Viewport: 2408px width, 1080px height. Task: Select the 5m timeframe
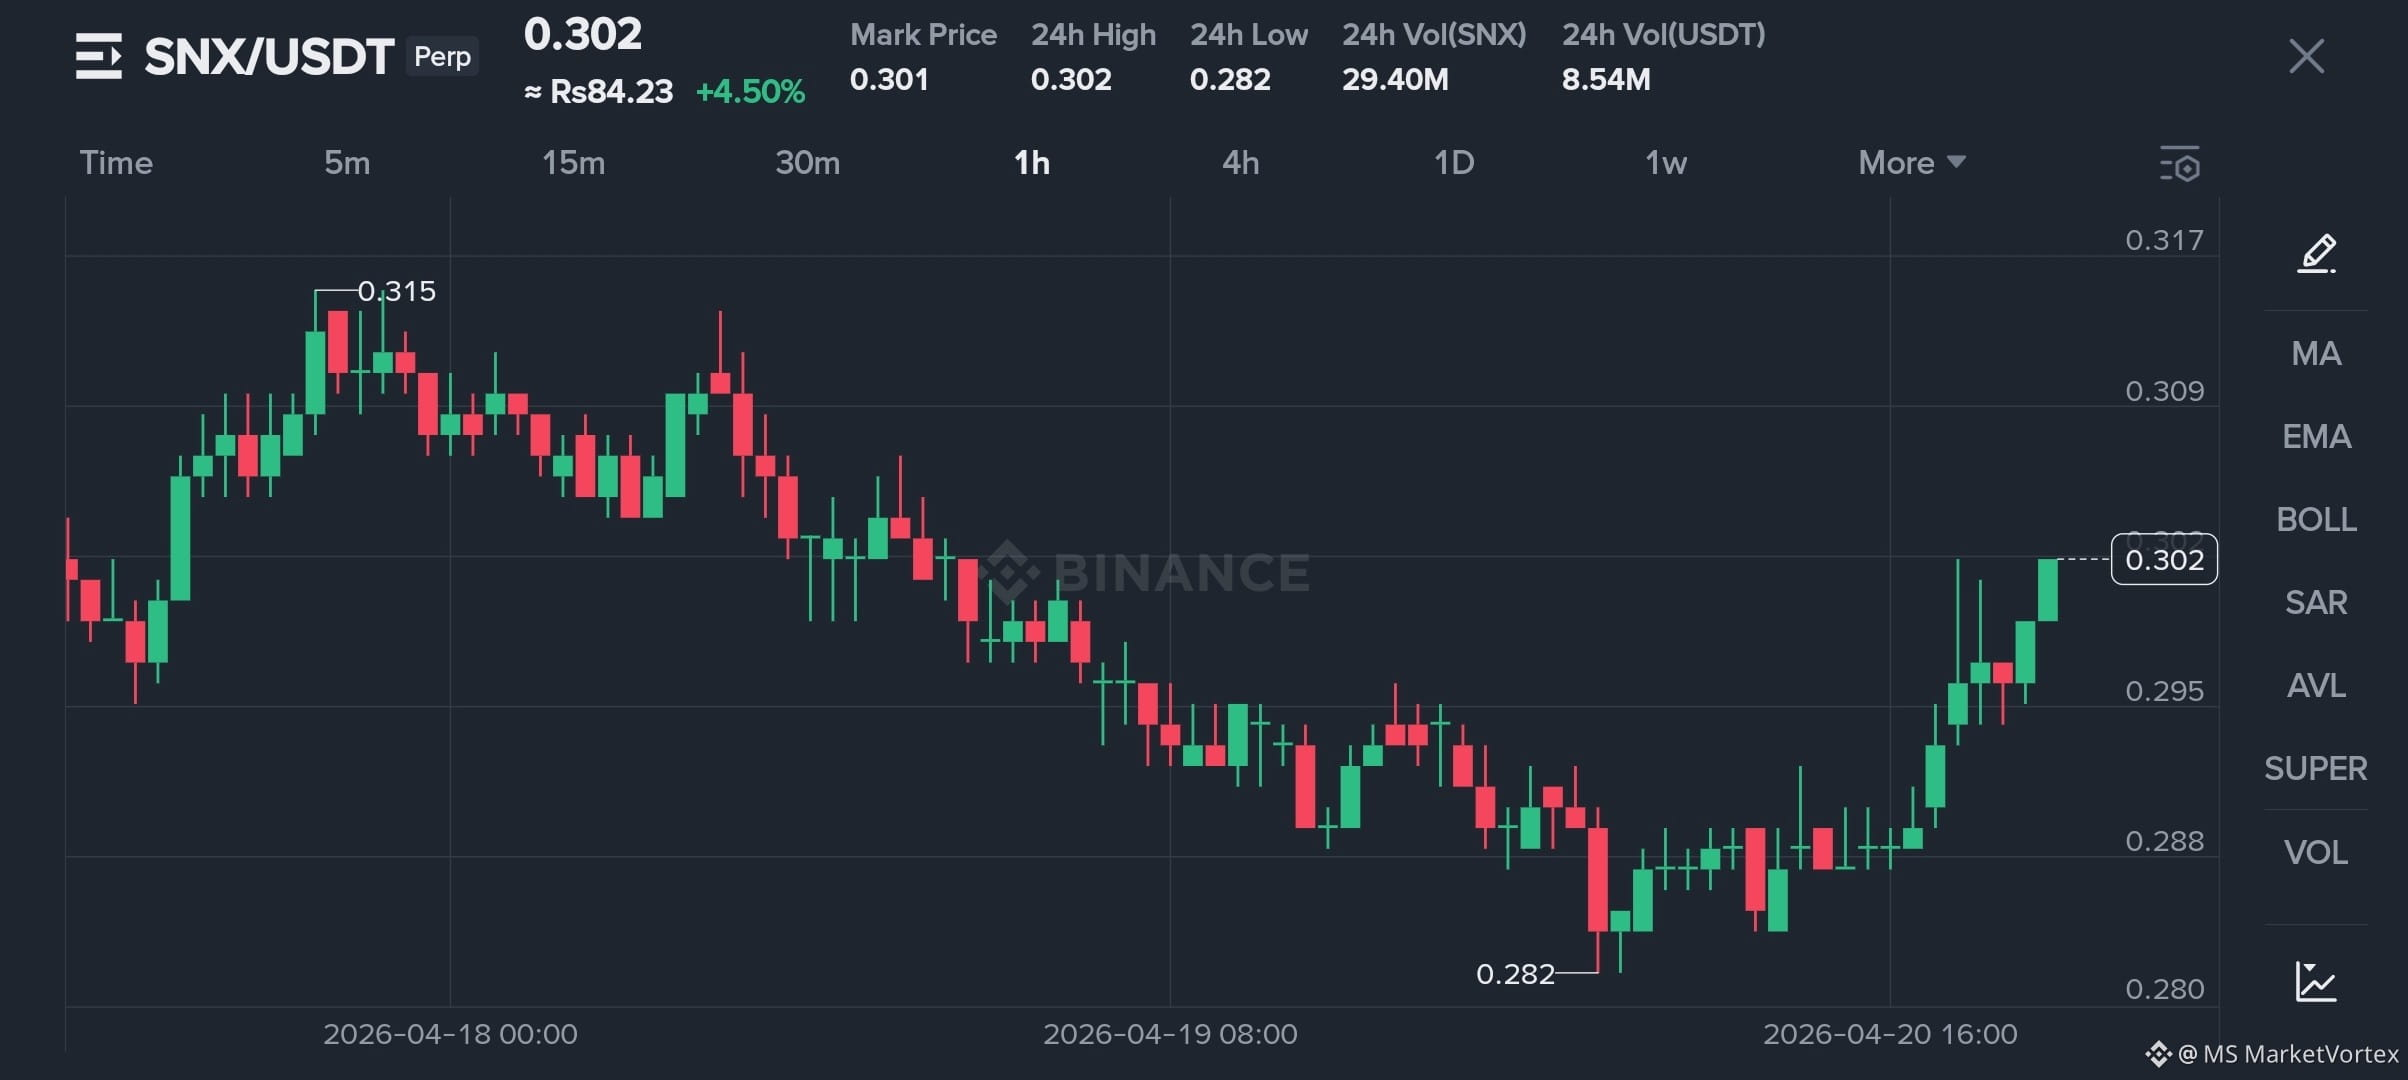pos(347,162)
